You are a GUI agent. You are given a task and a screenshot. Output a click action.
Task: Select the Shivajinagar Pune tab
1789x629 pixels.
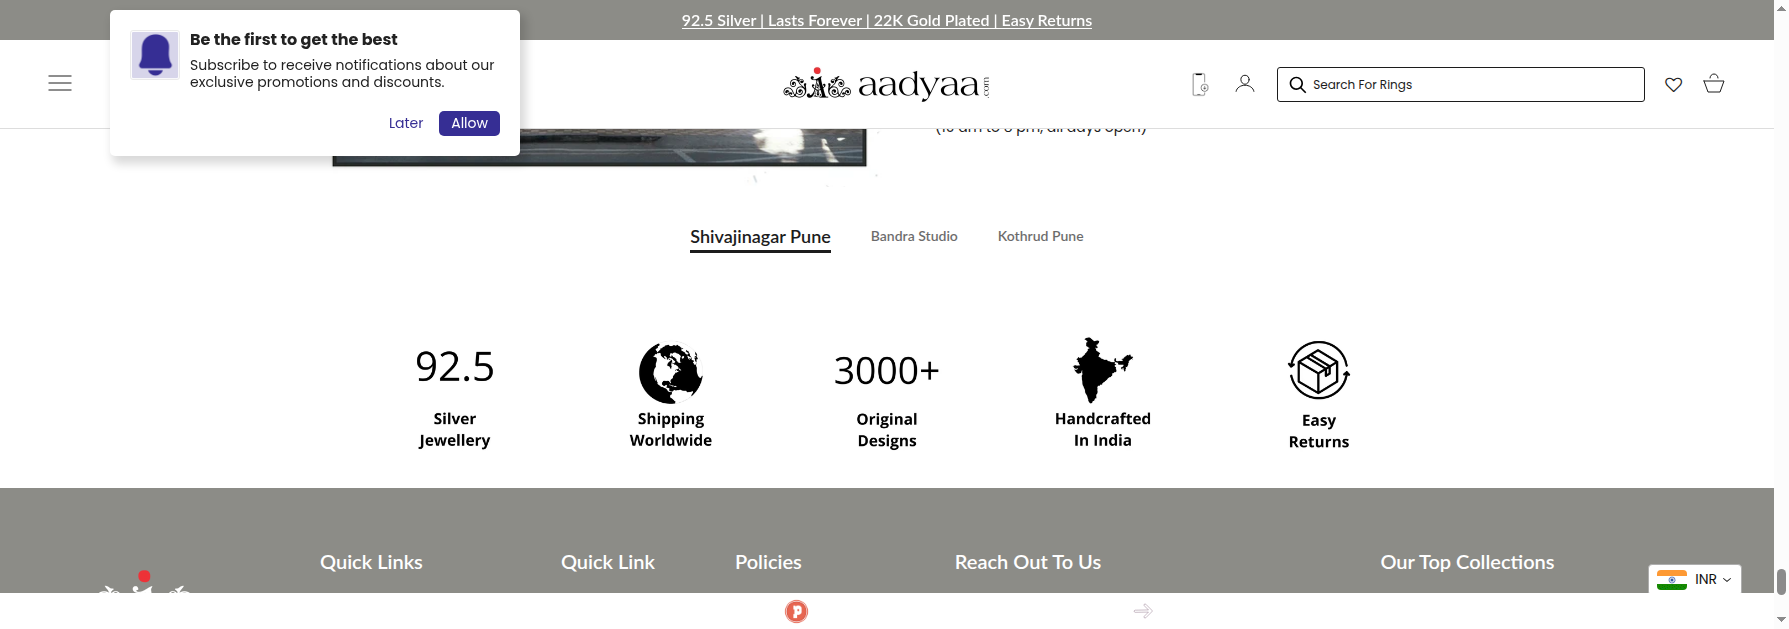(x=760, y=237)
